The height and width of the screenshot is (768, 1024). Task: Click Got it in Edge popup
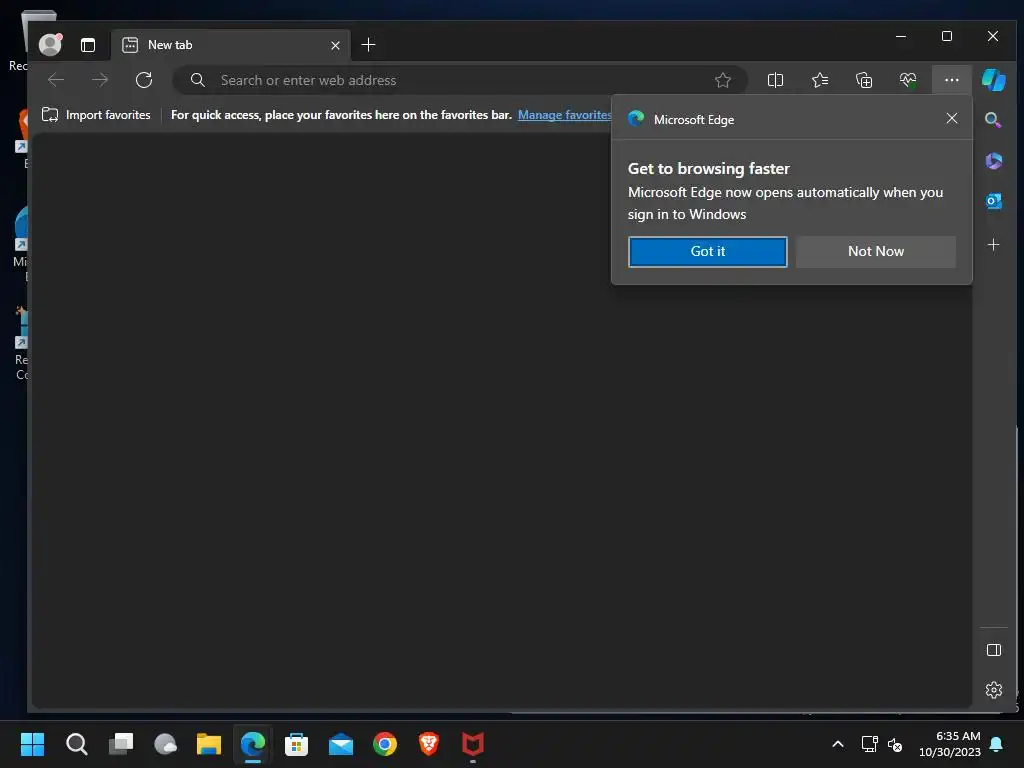click(x=707, y=251)
